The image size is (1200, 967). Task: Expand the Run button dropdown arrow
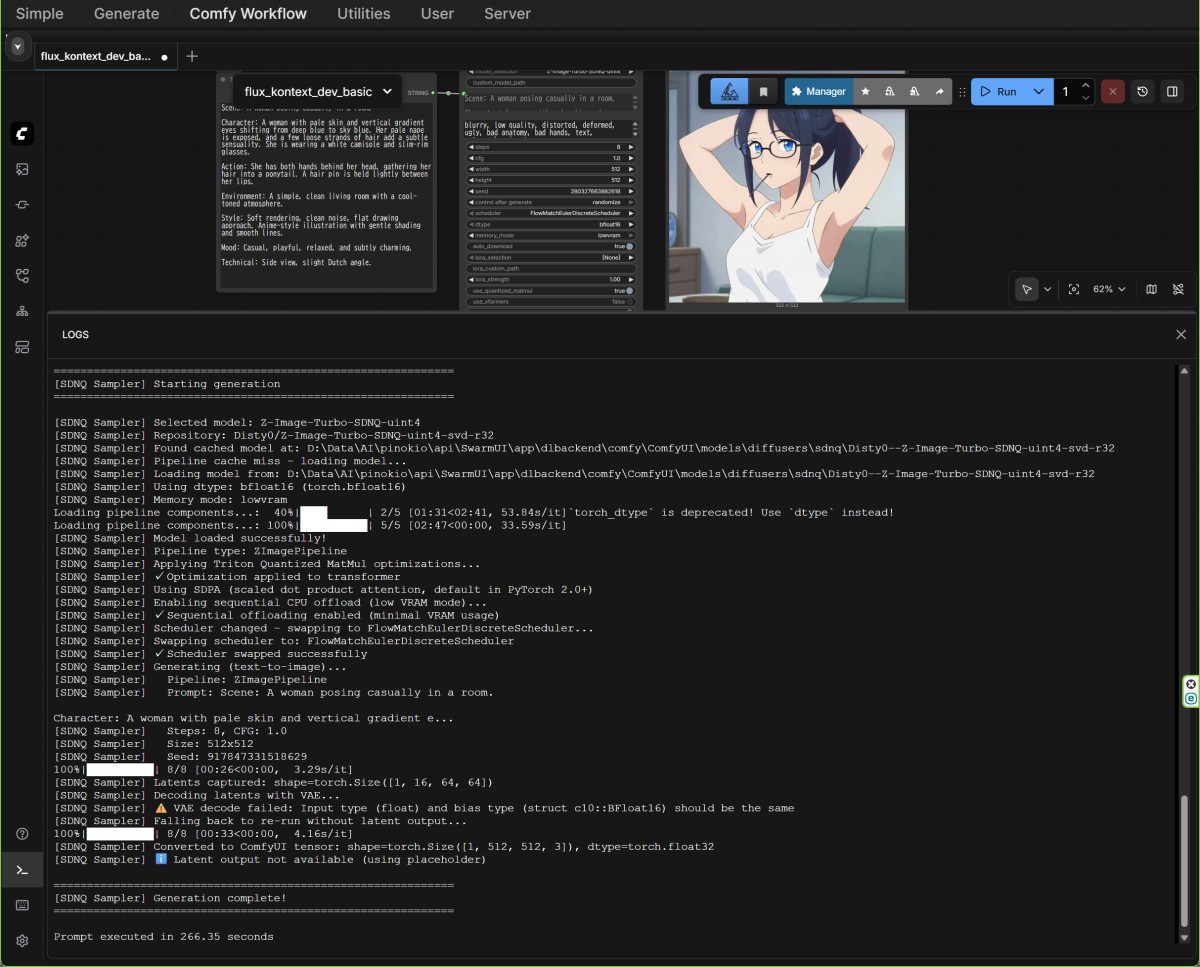point(1039,92)
